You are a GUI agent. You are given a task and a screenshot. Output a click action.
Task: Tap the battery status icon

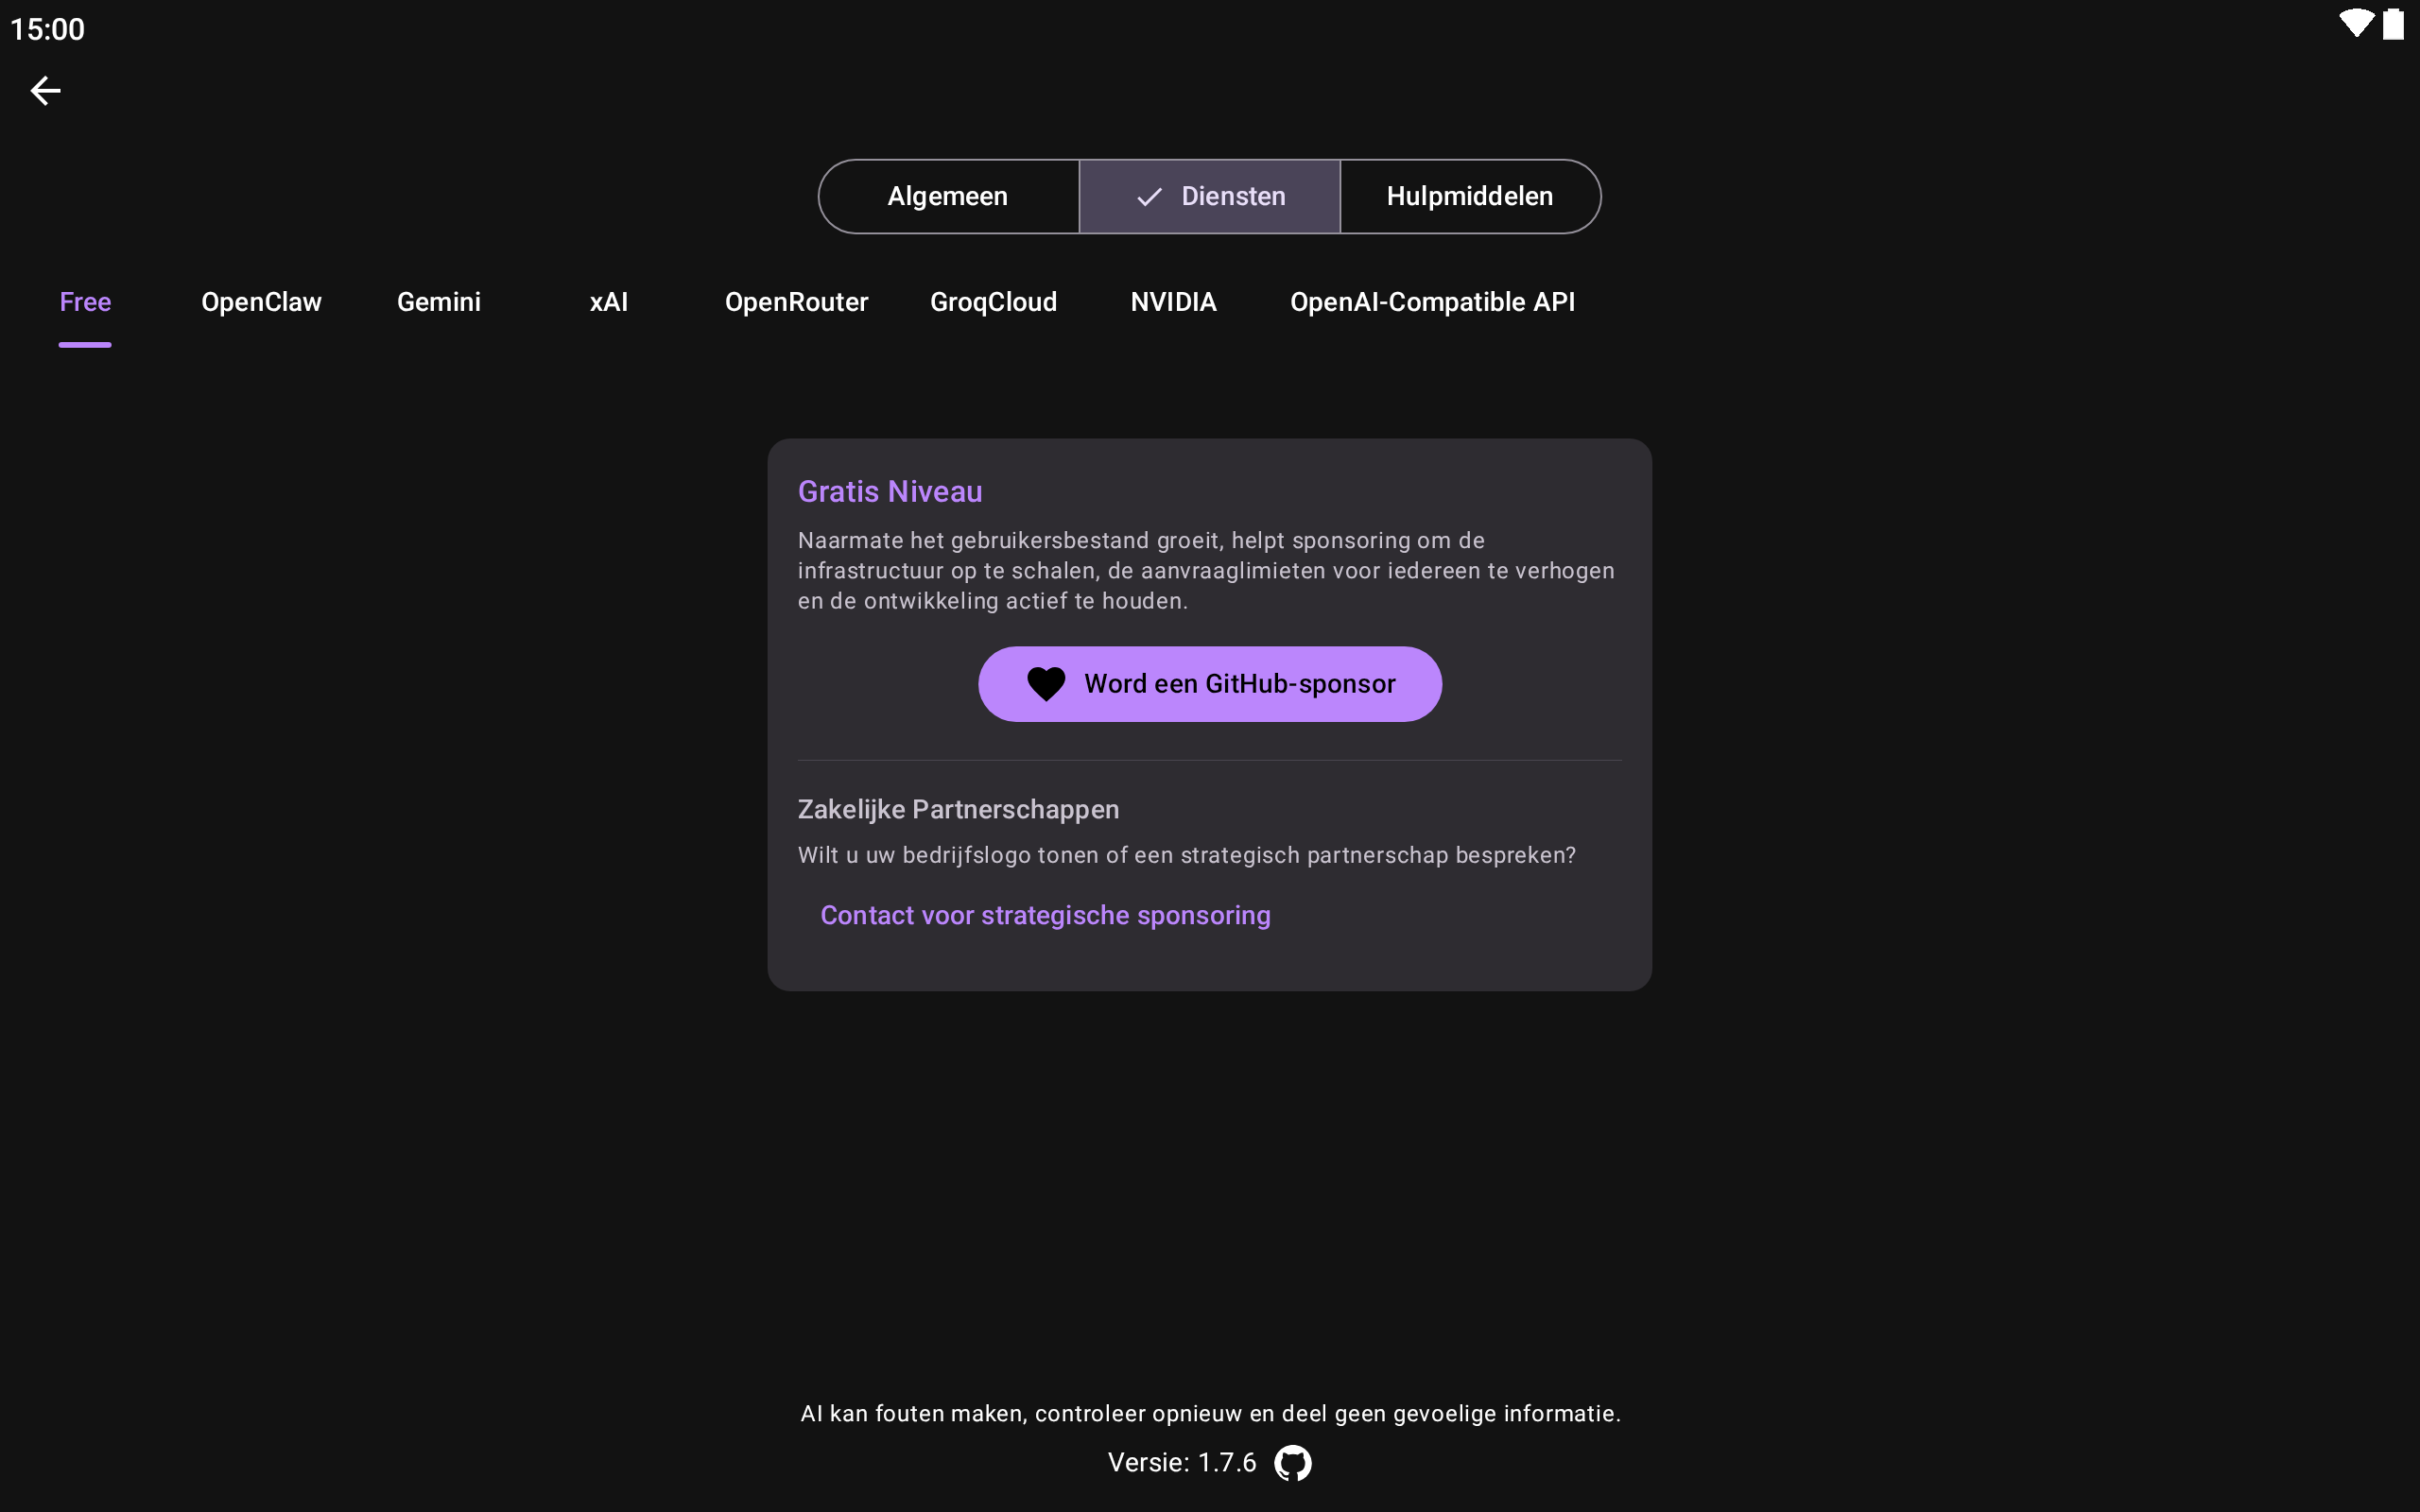point(2393,24)
